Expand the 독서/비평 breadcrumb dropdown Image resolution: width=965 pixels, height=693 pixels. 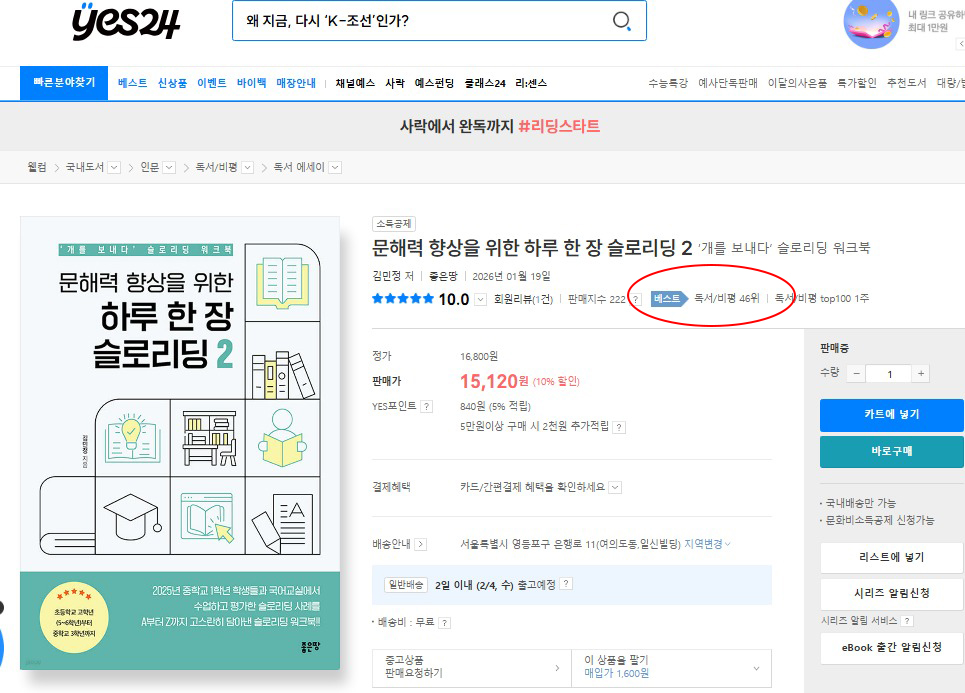(247, 167)
